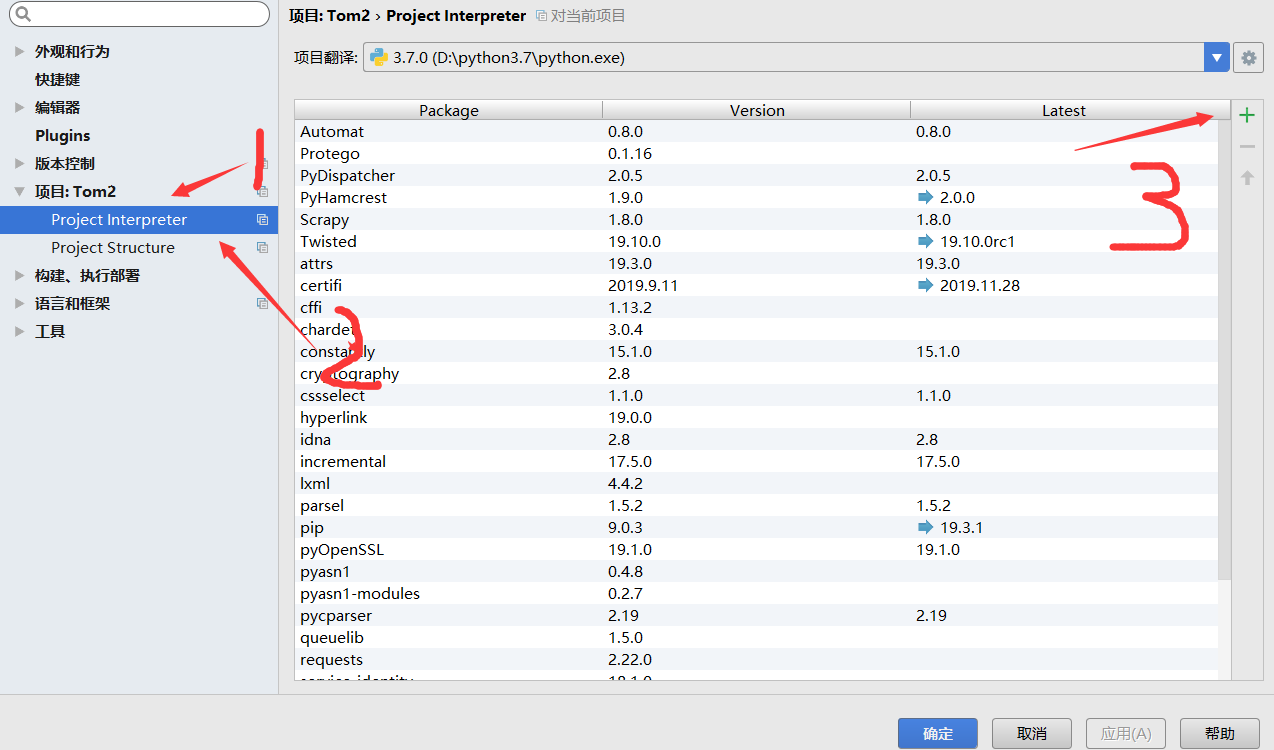The width and height of the screenshot is (1274, 750).
Task: Select the attrs package row
Action: (757, 263)
